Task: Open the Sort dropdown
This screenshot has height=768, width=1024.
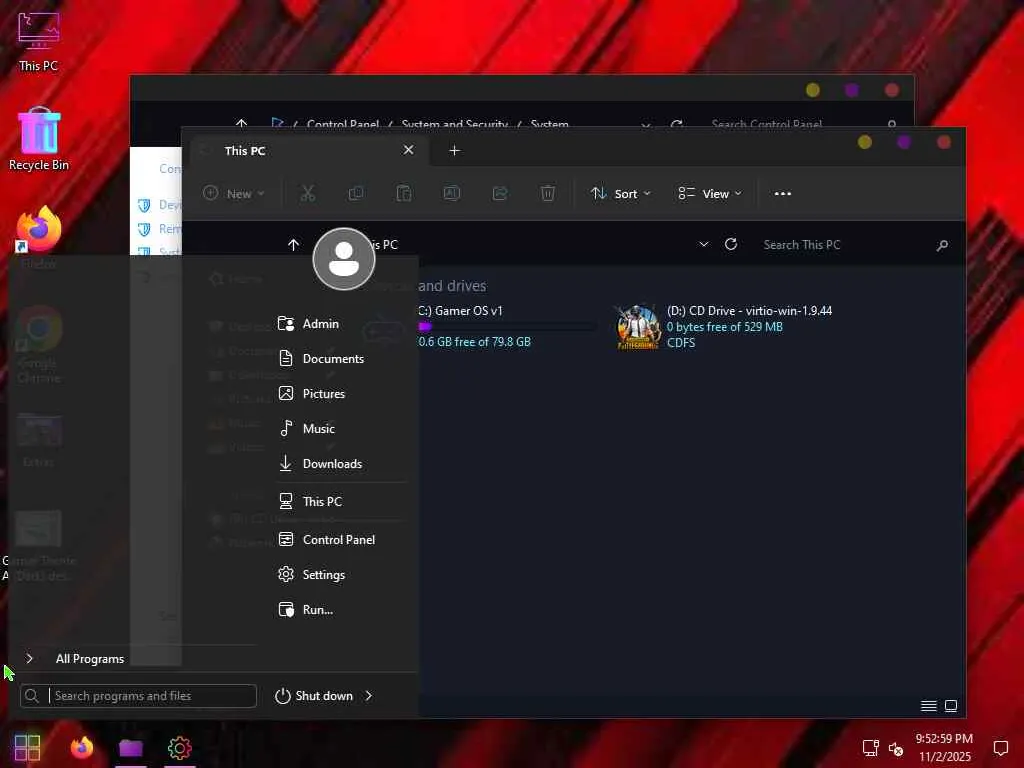Action: [620, 193]
